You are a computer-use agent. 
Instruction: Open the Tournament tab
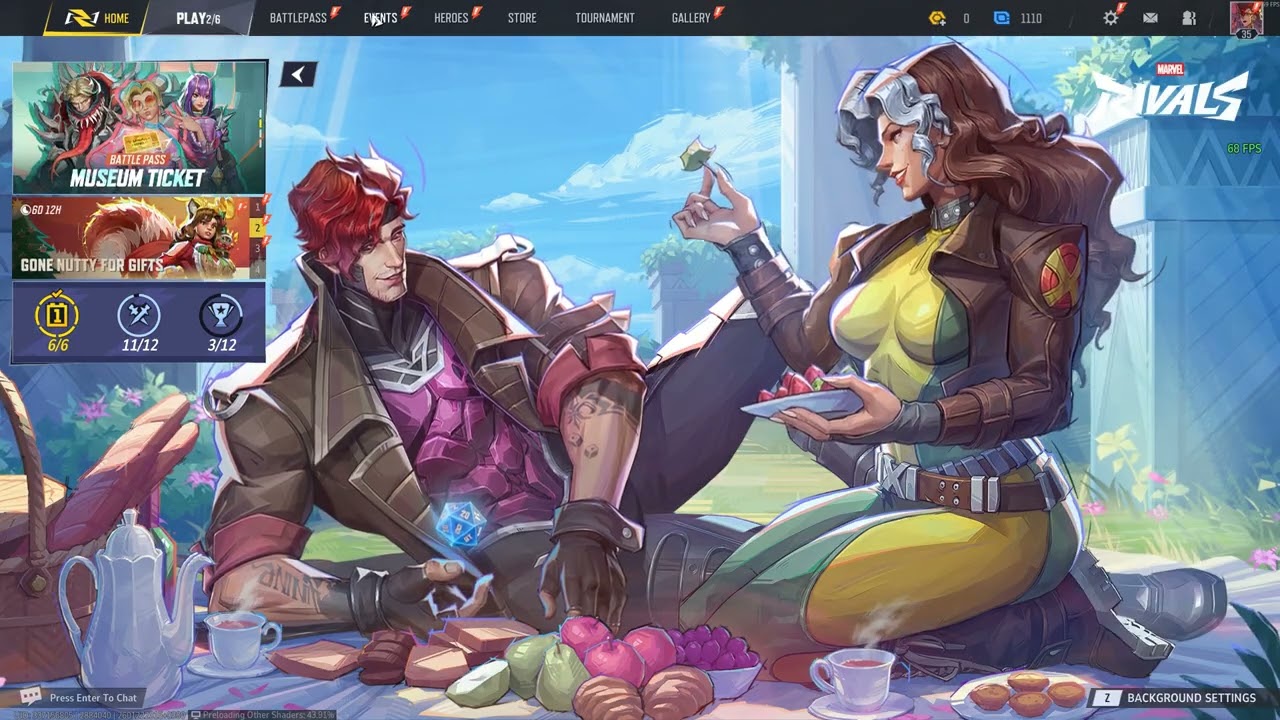tap(605, 18)
